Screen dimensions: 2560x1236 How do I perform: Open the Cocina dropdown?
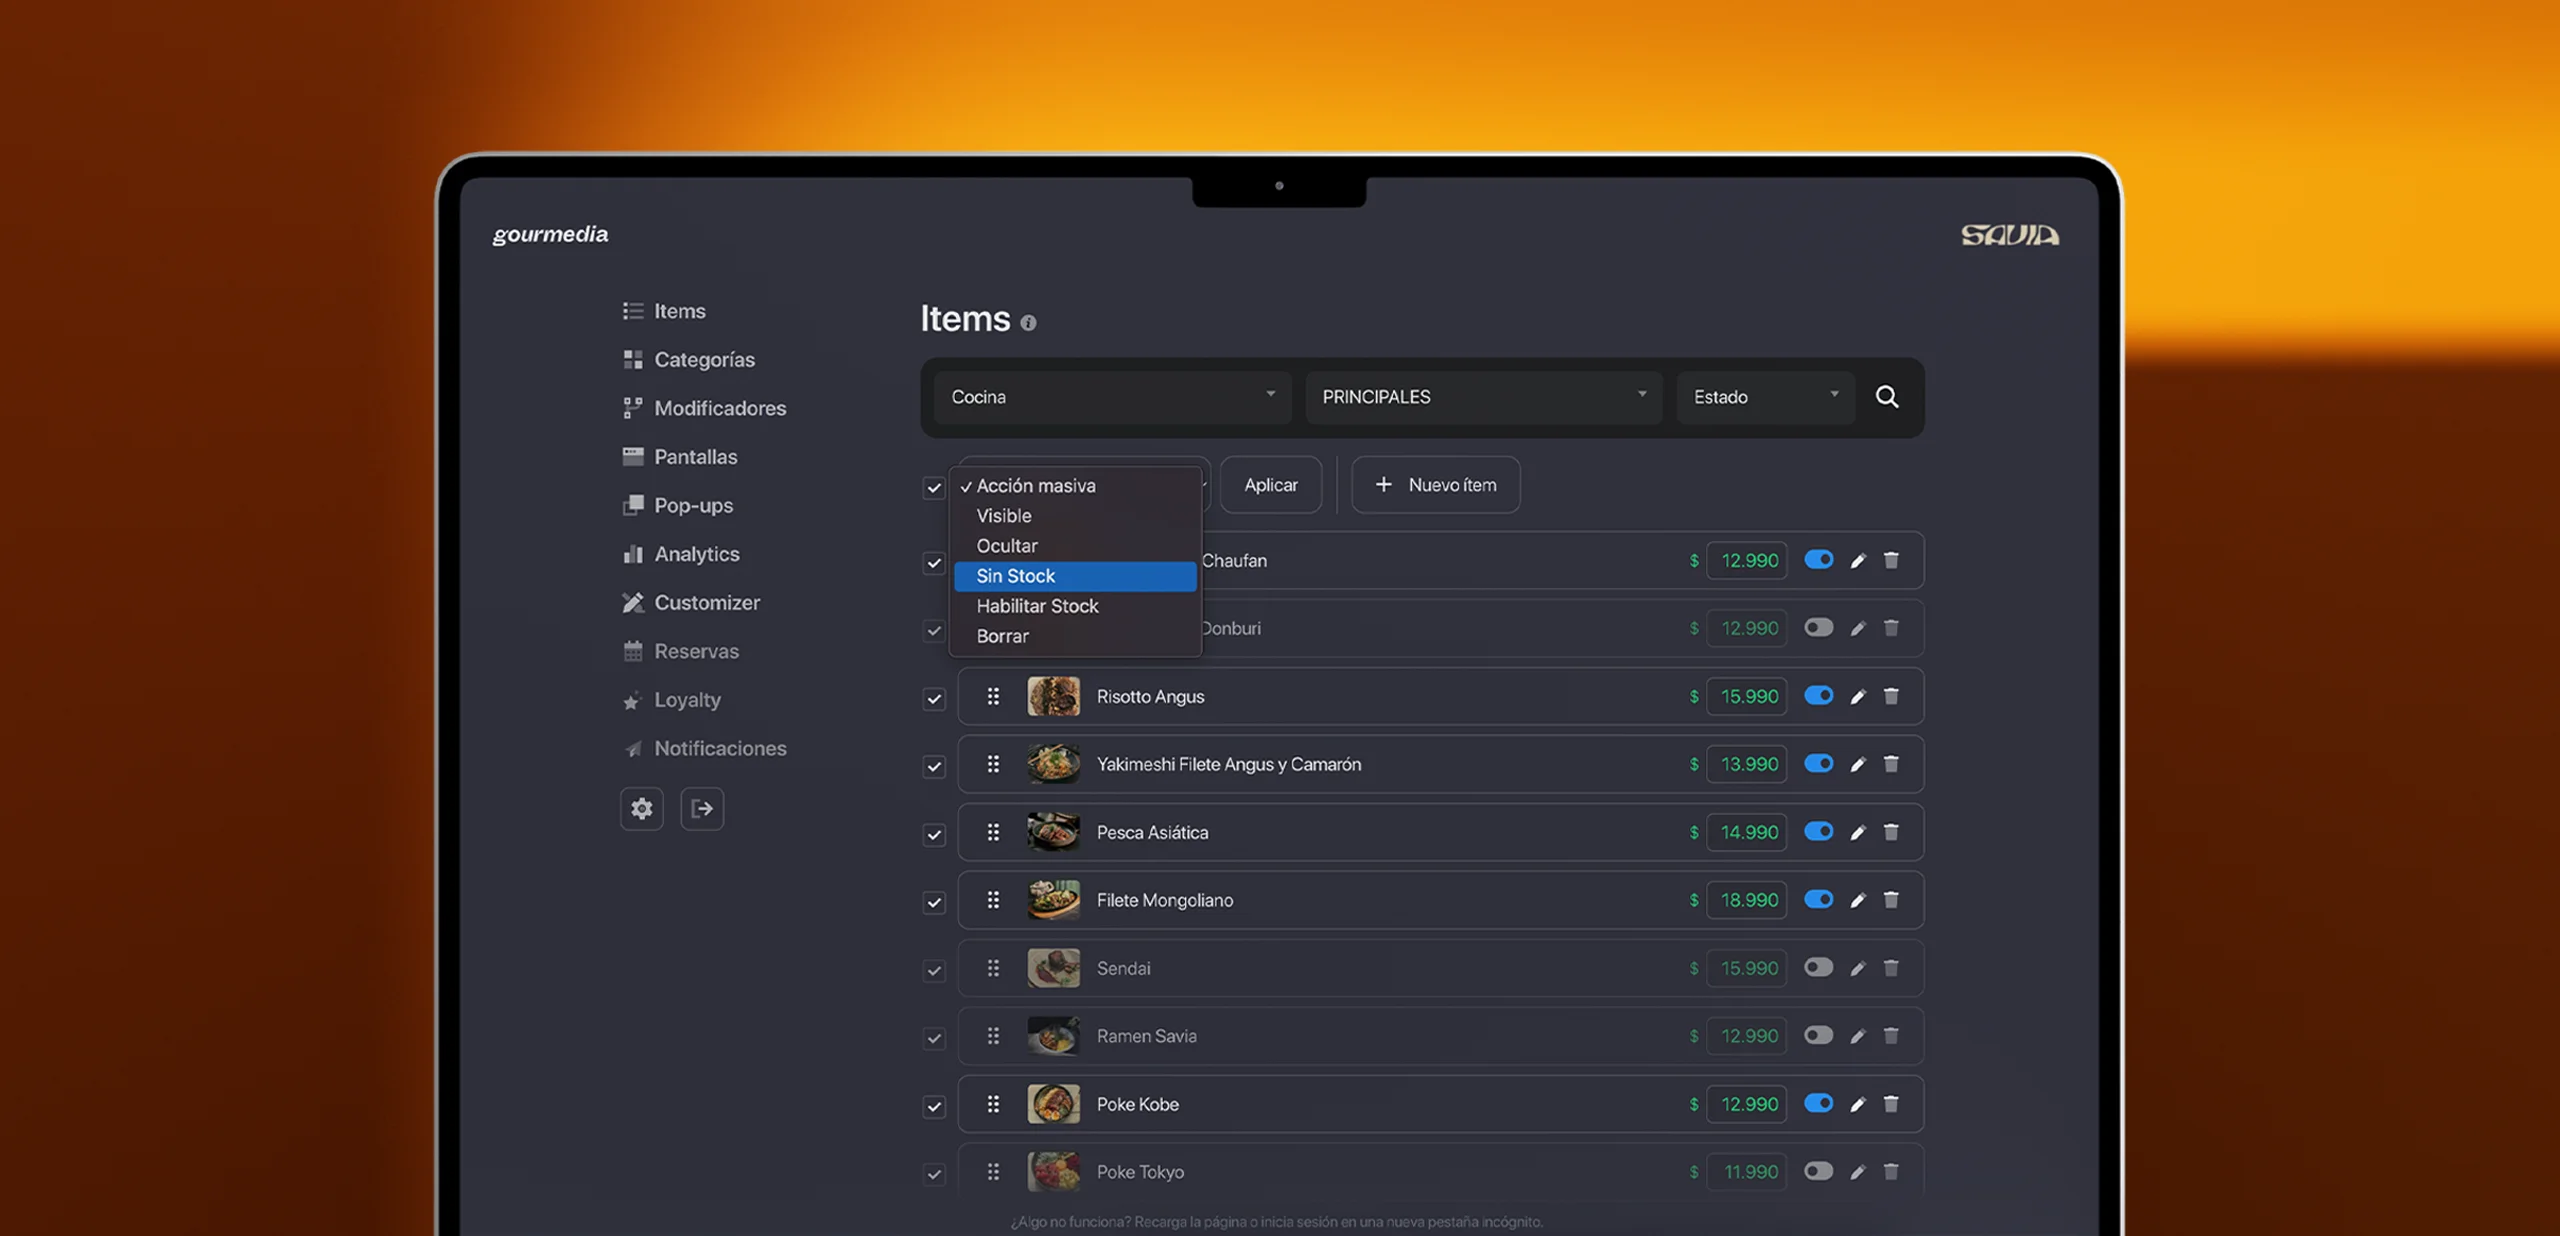(x=1112, y=397)
